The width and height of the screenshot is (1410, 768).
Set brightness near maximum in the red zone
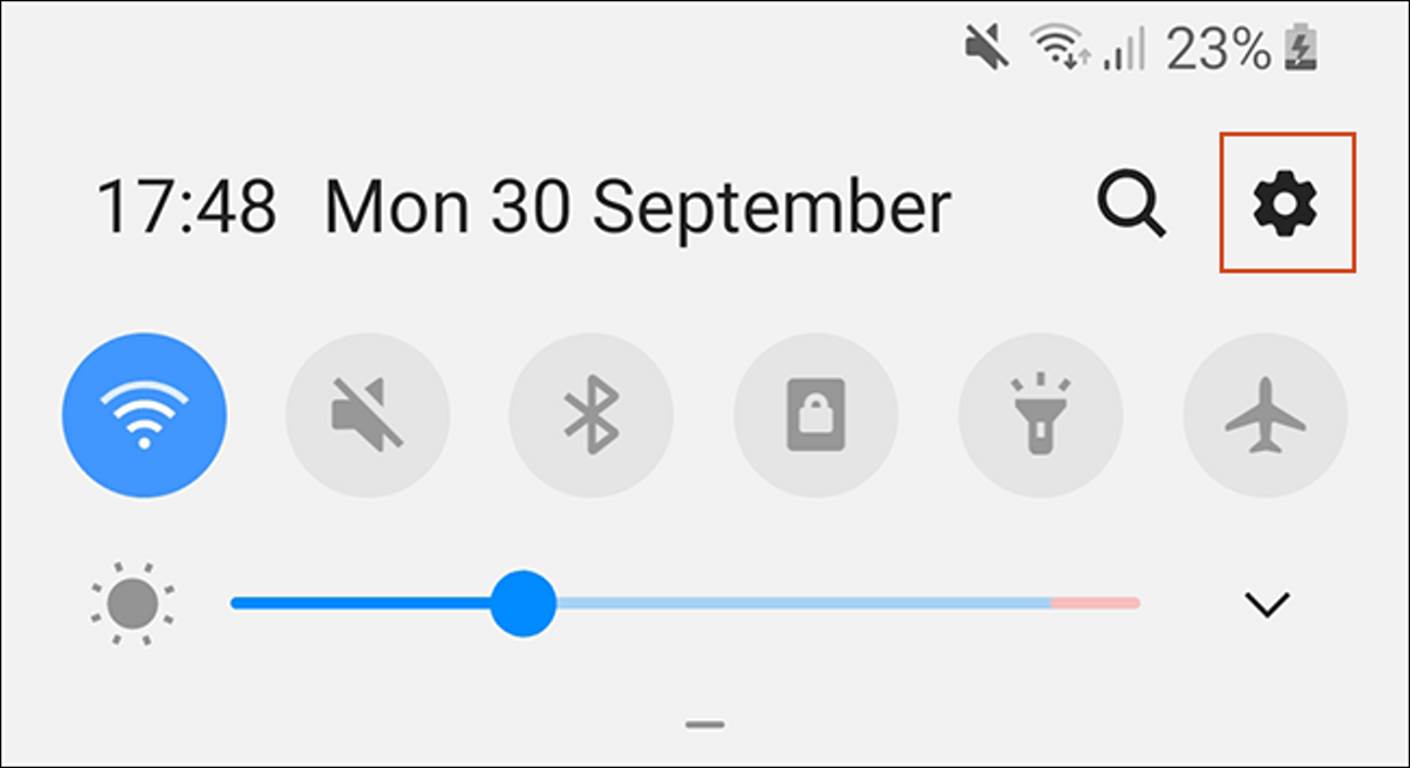click(x=1095, y=603)
